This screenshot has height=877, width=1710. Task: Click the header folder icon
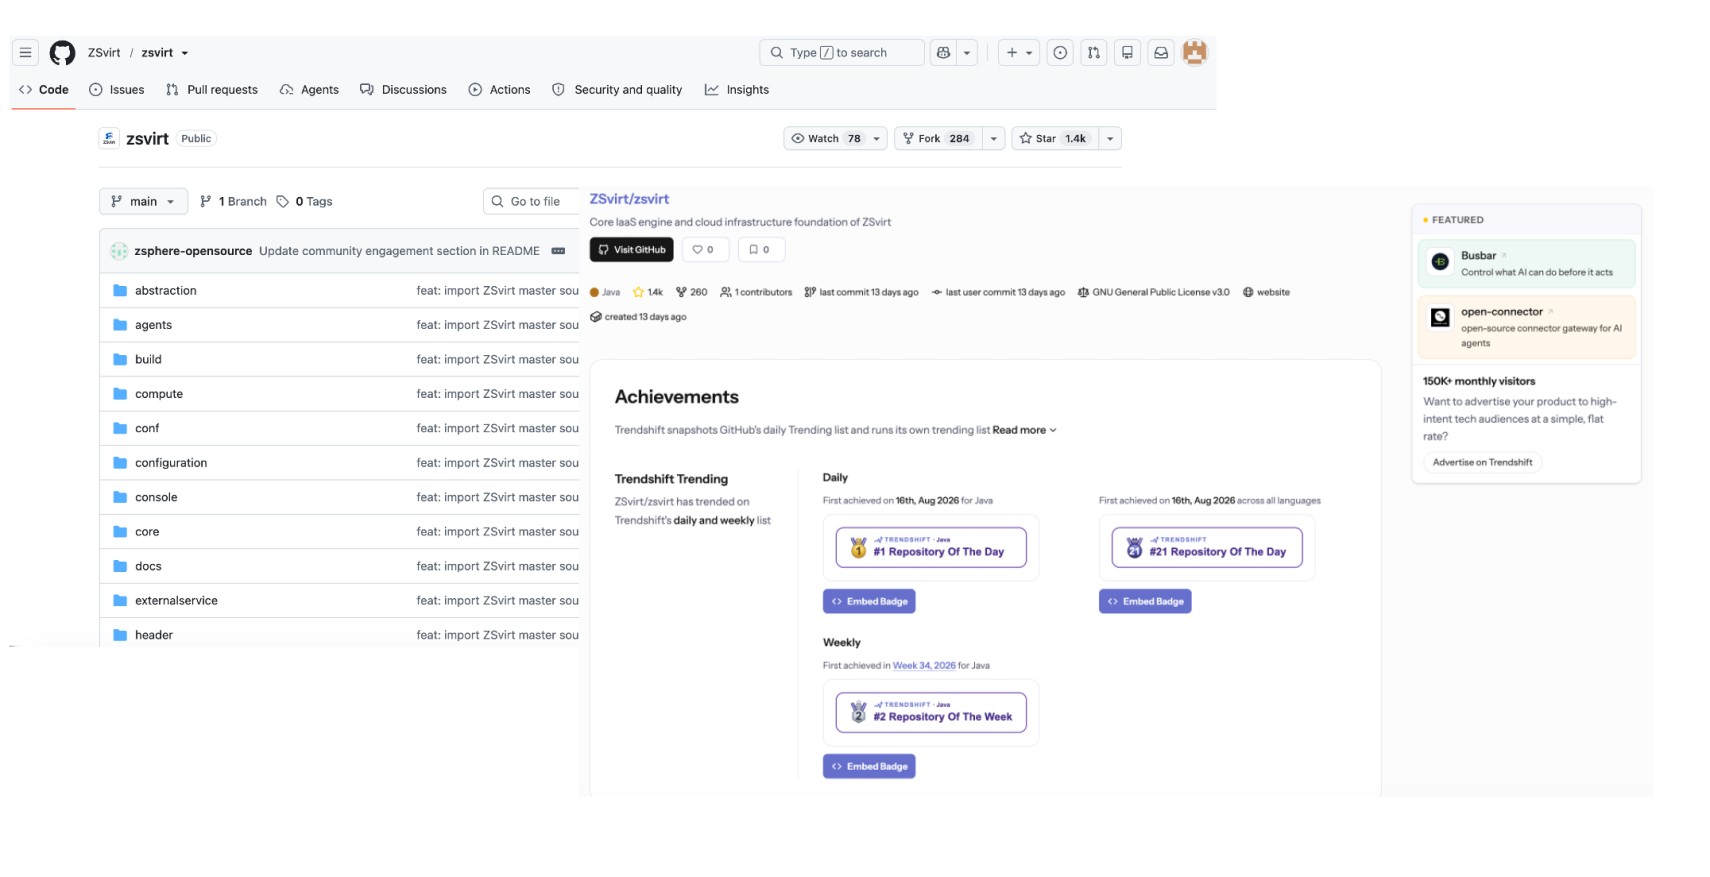[x=120, y=635]
